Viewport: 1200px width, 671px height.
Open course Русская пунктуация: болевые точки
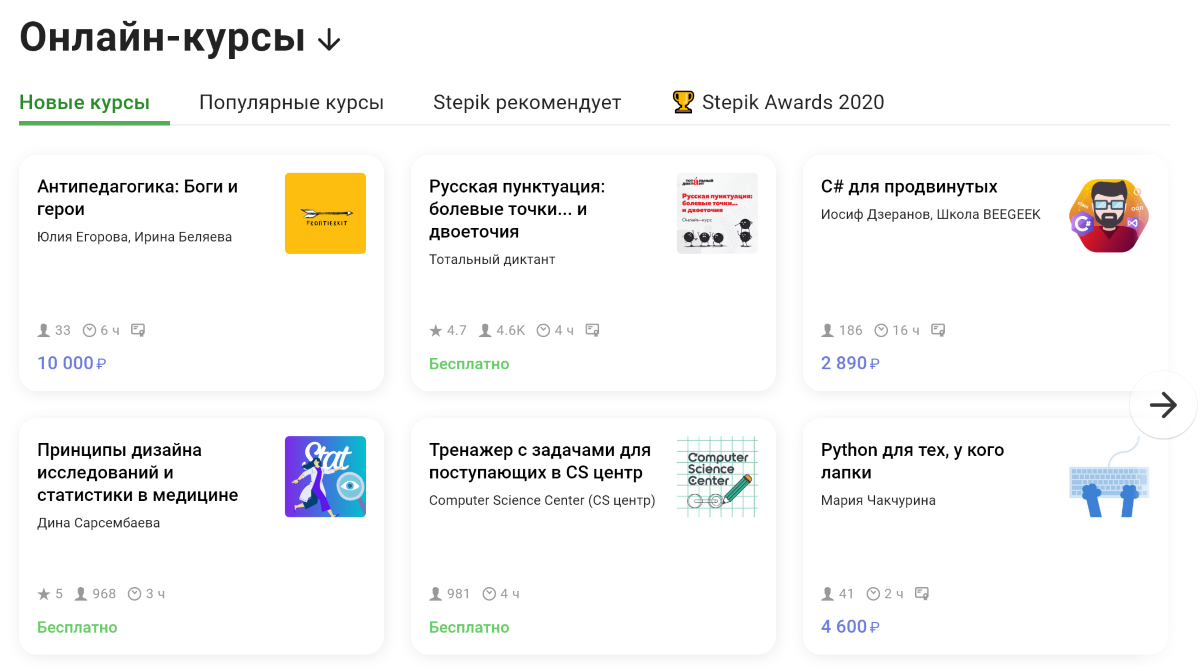click(x=517, y=209)
